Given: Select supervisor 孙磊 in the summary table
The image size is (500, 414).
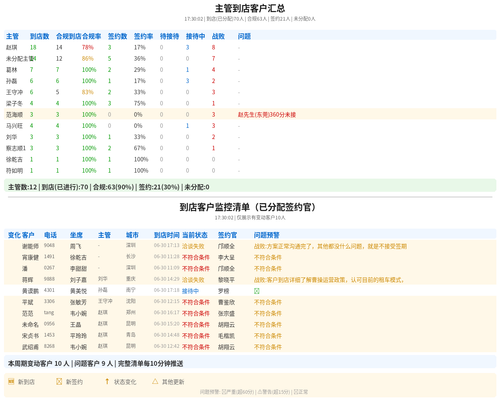Looking at the screenshot, I should (x=11, y=81).
